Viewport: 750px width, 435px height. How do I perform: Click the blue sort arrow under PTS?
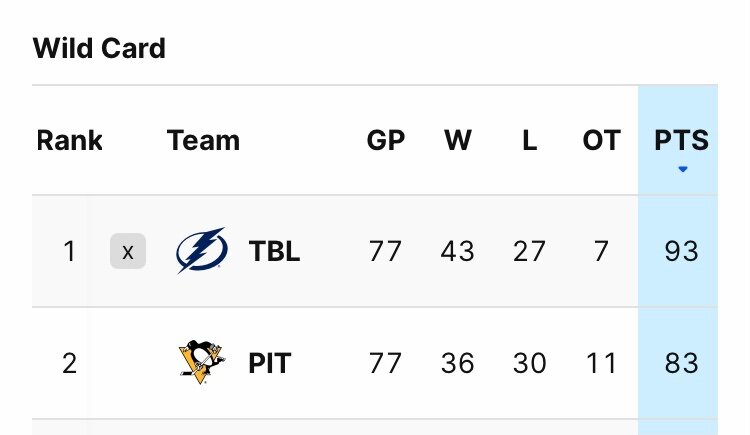coord(683,169)
